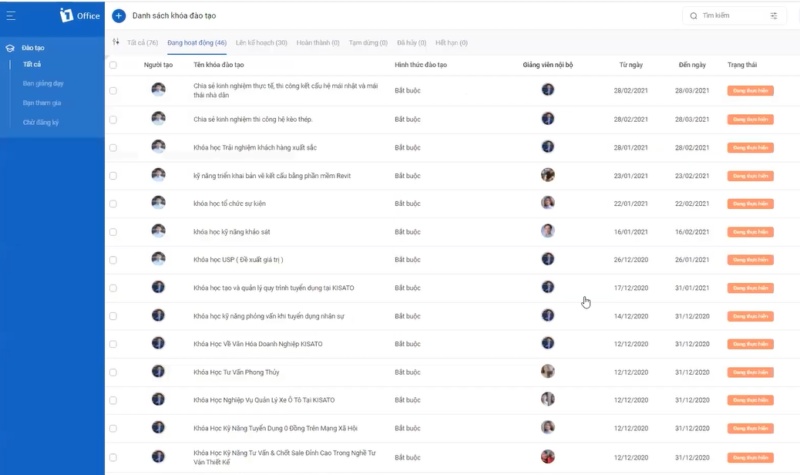Click the blue plus add-course button
The image size is (800, 475).
click(x=118, y=16)
